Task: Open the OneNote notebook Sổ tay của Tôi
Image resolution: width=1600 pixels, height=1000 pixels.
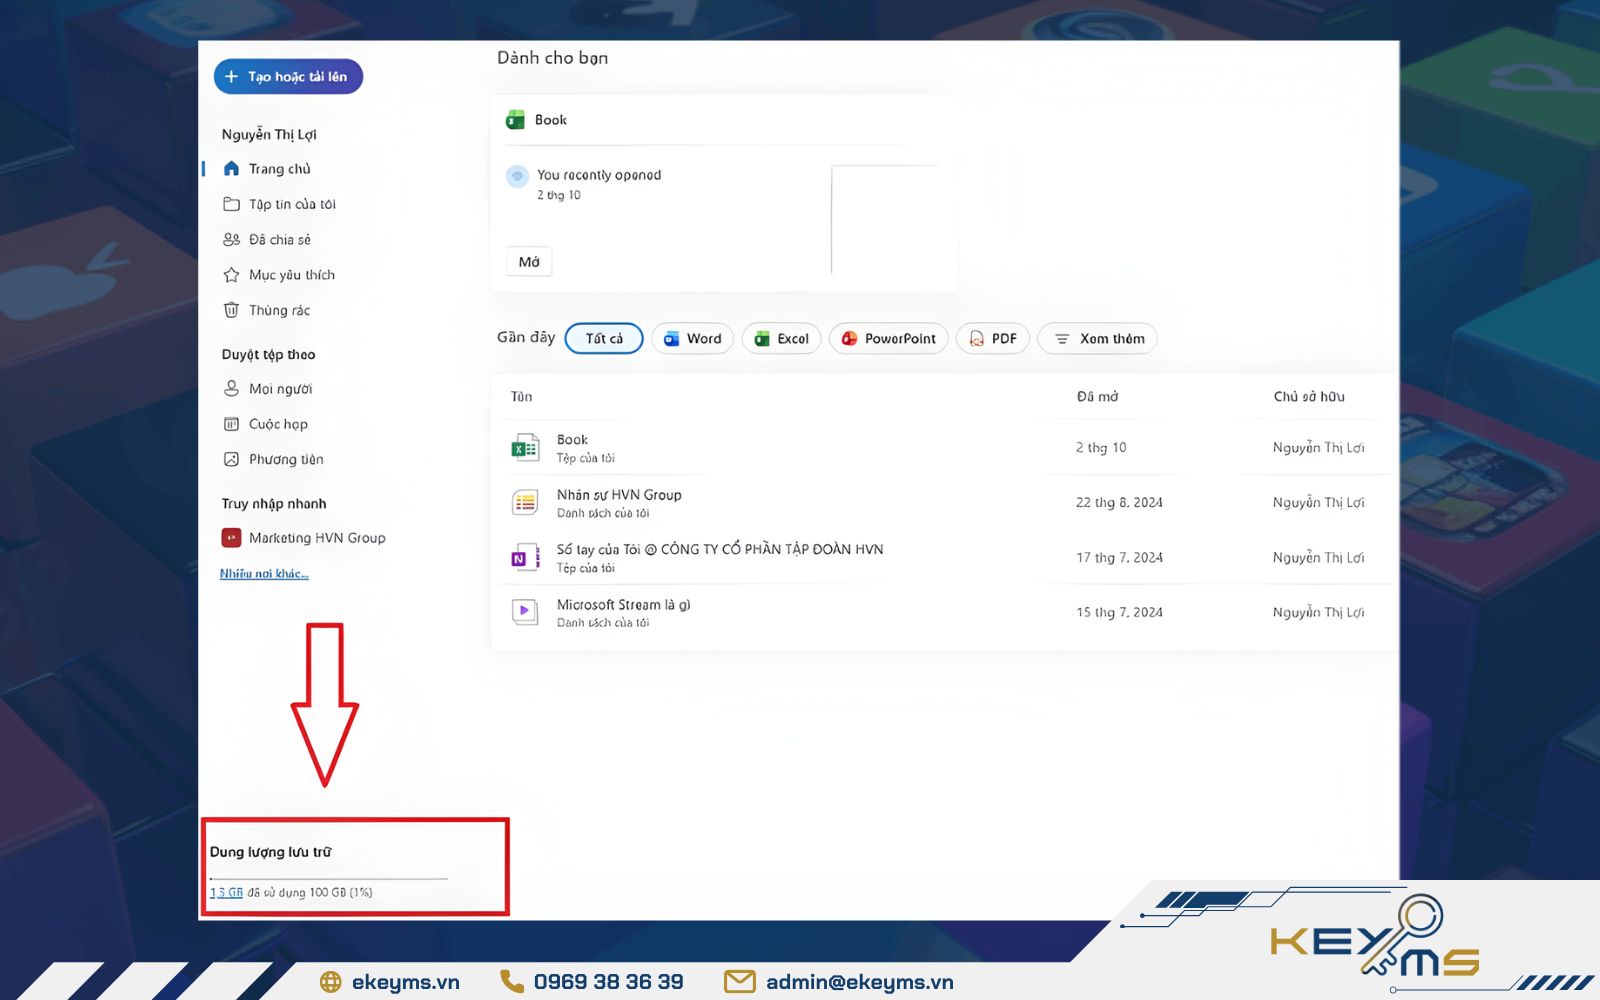Action: tap(719, 549)
